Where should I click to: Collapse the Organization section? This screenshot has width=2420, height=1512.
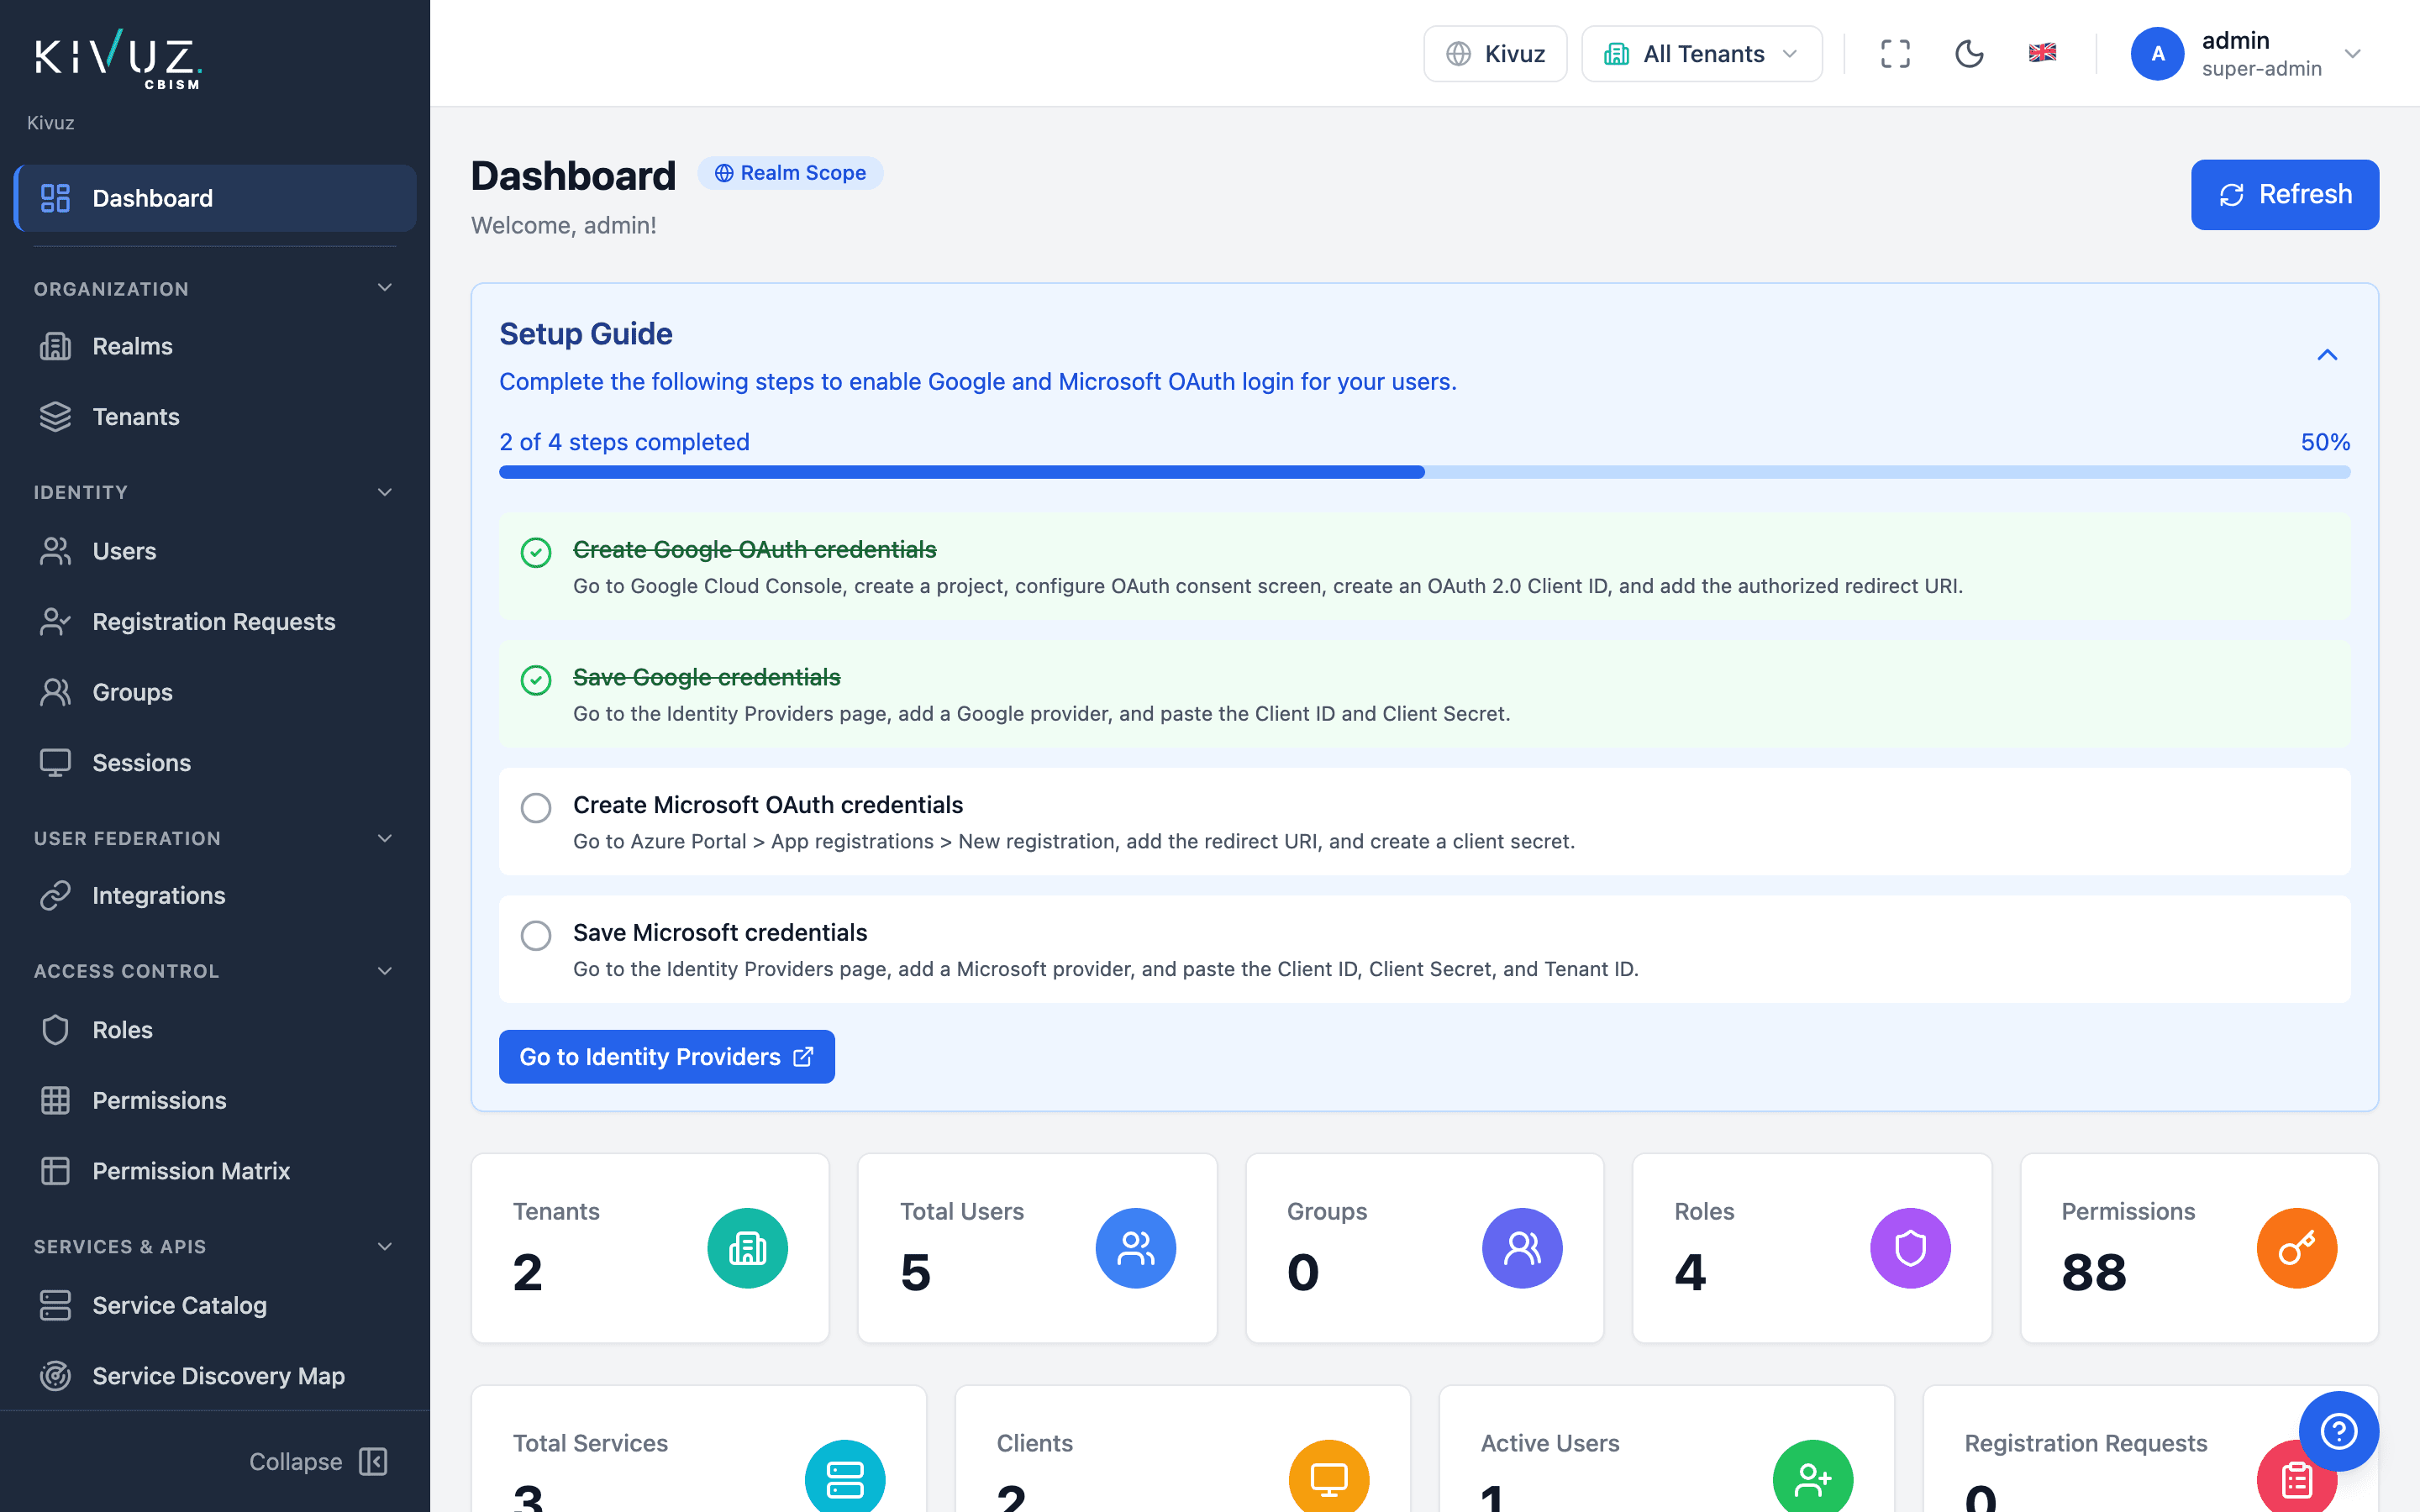coord(385,288)
